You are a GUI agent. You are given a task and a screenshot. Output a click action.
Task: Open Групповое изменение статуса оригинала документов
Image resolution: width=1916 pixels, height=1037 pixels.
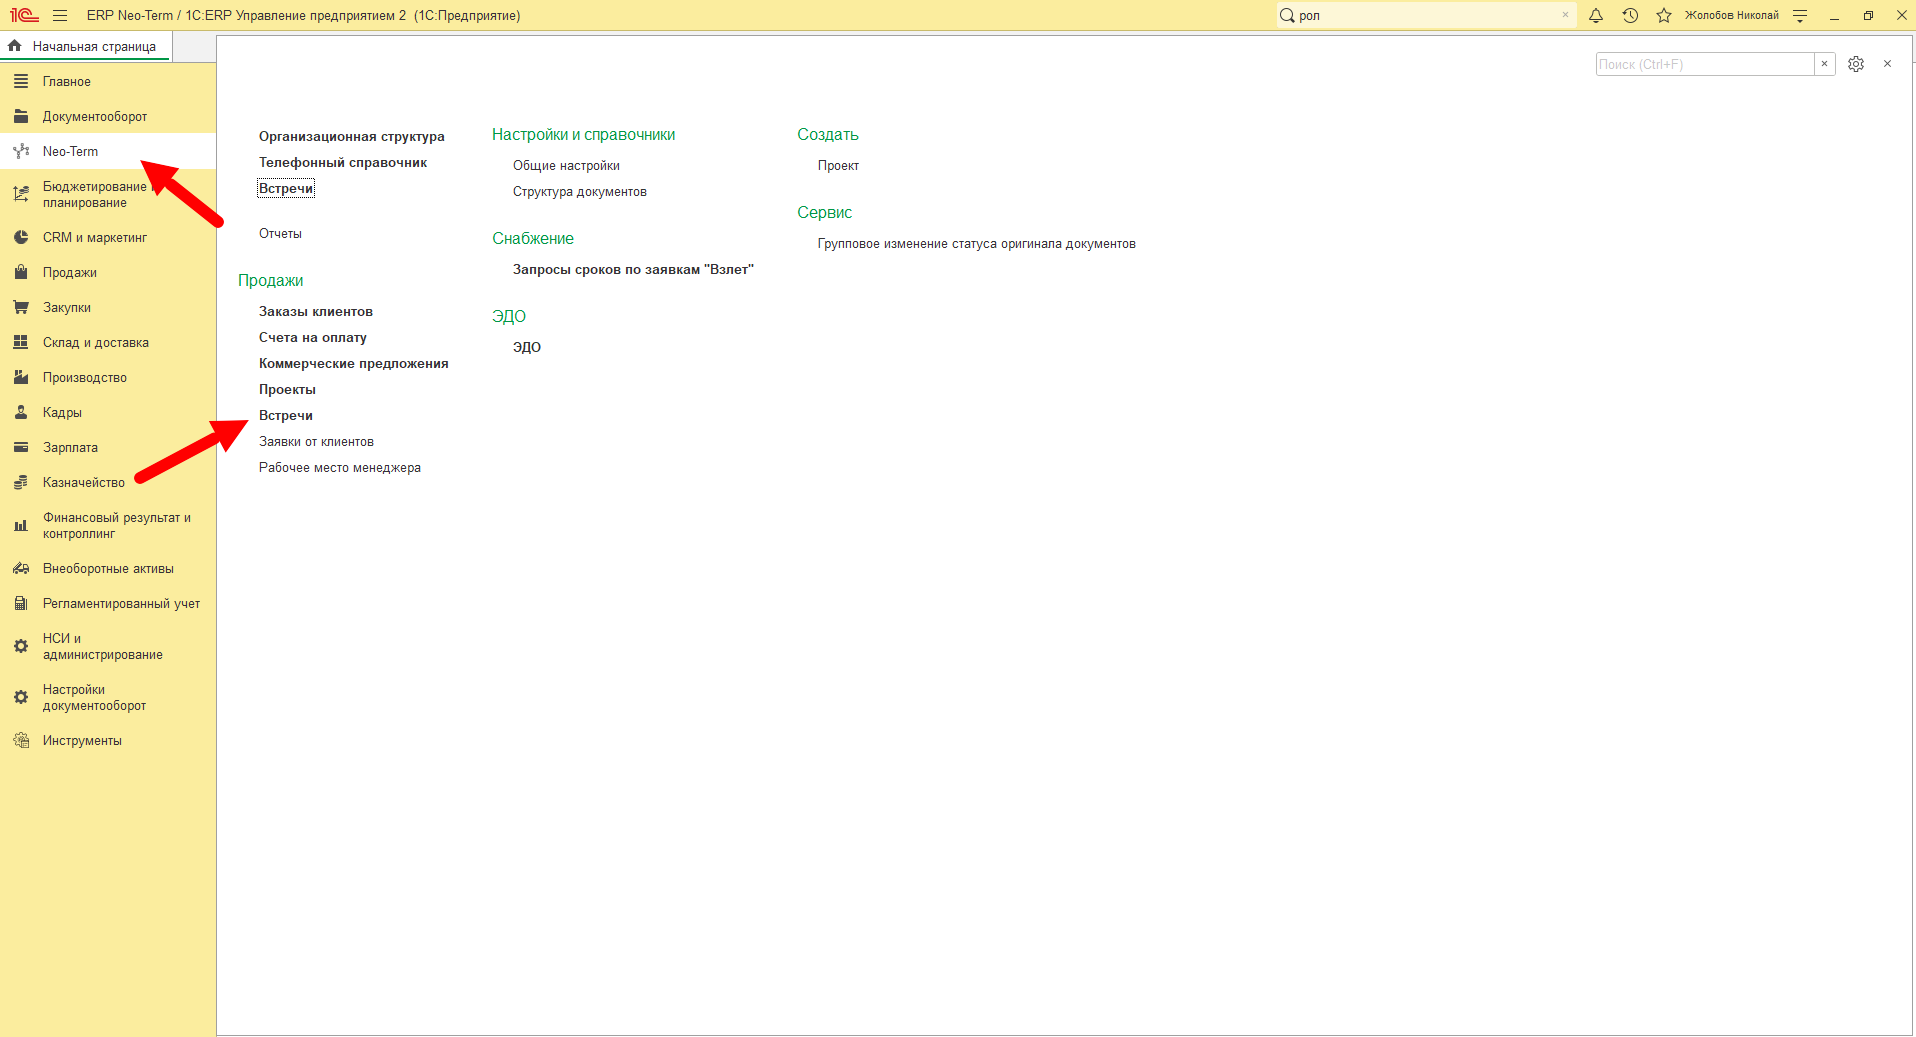click(x=976, y=244)
